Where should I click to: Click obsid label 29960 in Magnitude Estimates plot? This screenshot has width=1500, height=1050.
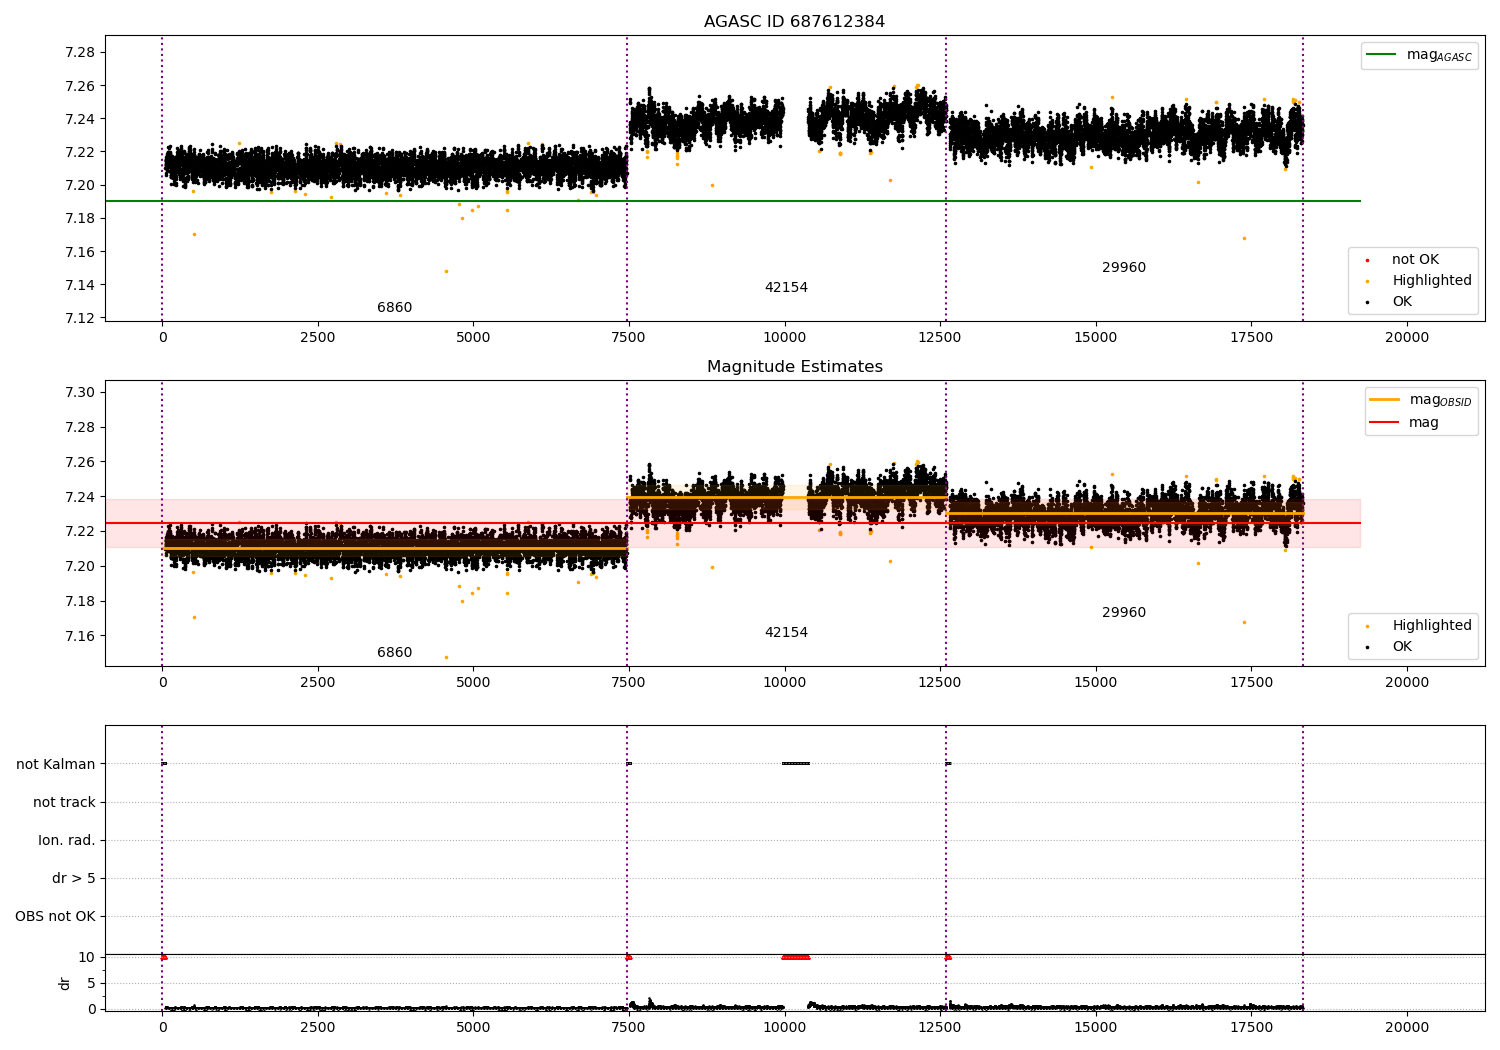[1124, 613]
